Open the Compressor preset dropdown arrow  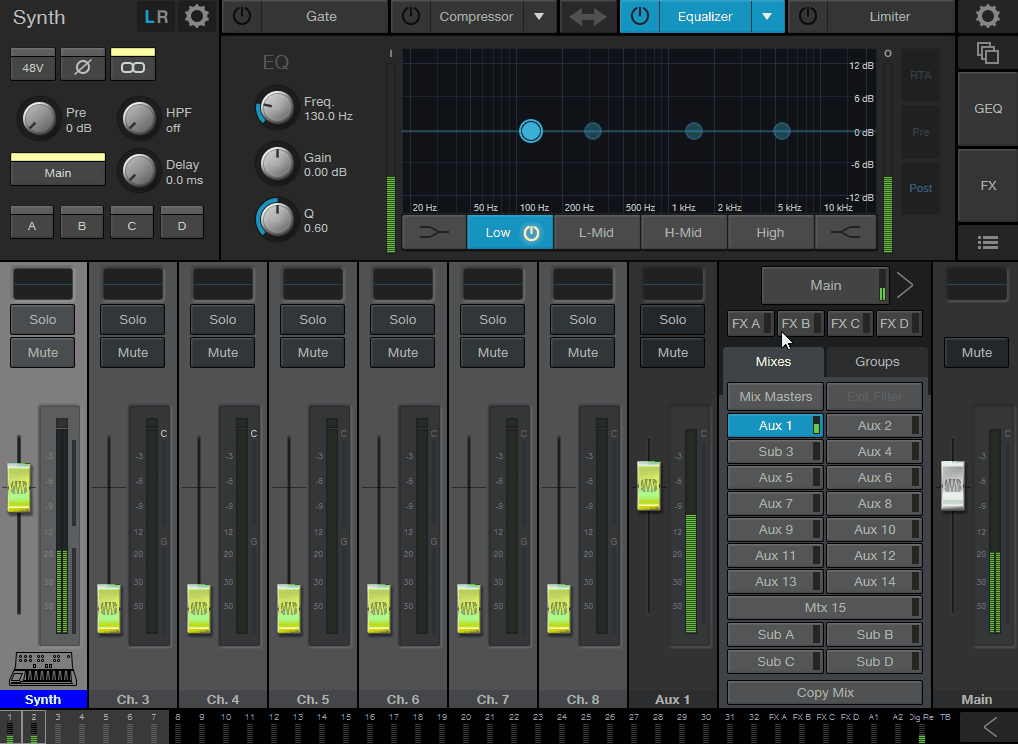click(539, 17)
